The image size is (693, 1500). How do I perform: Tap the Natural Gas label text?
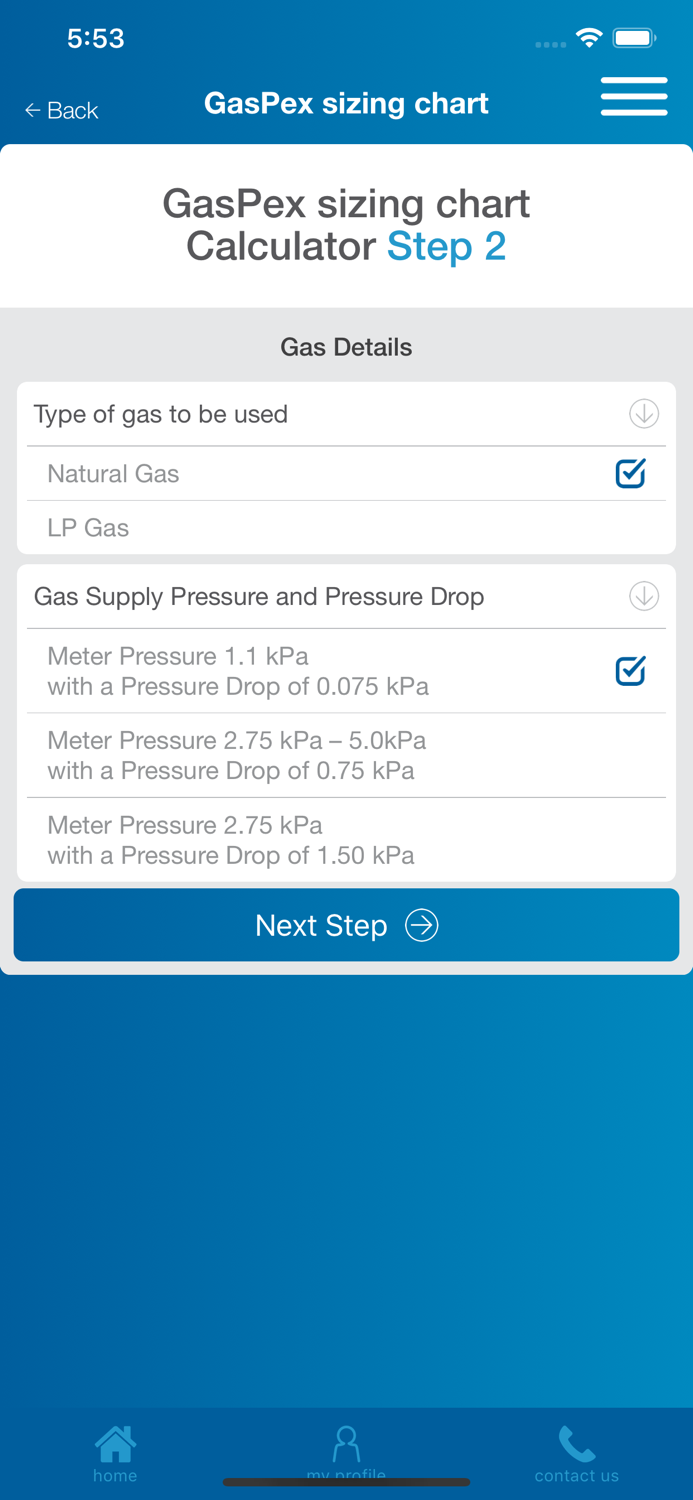point(113,474)
